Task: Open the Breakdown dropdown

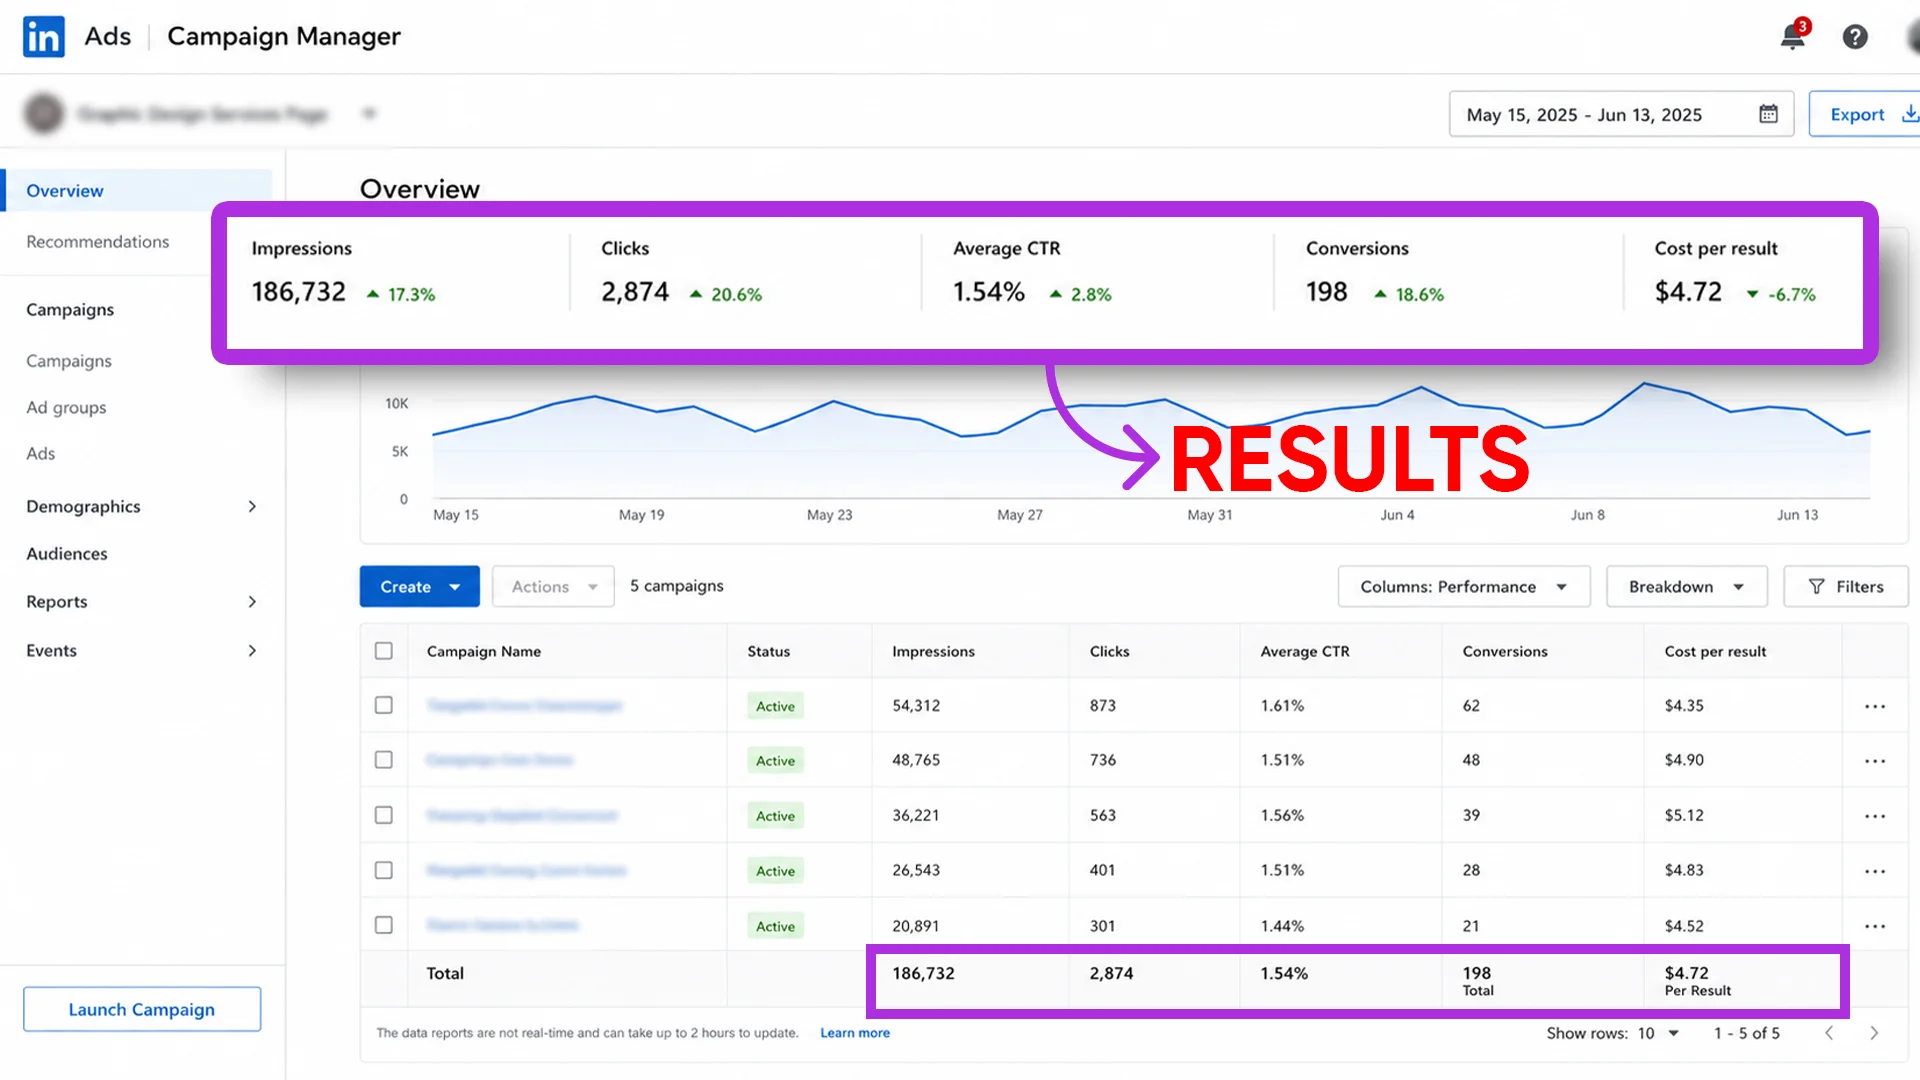Action: coord(1687,587)
